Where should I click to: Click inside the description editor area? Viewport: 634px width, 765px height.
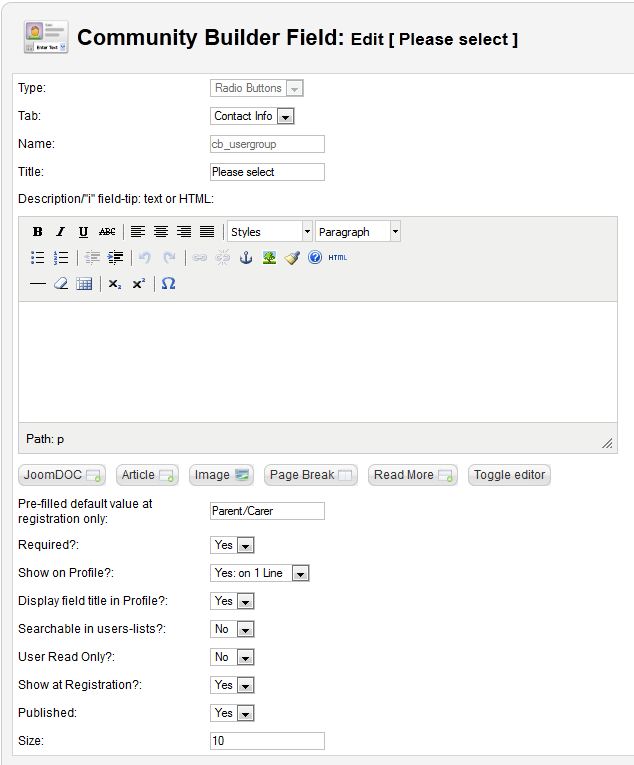point(318,362)
